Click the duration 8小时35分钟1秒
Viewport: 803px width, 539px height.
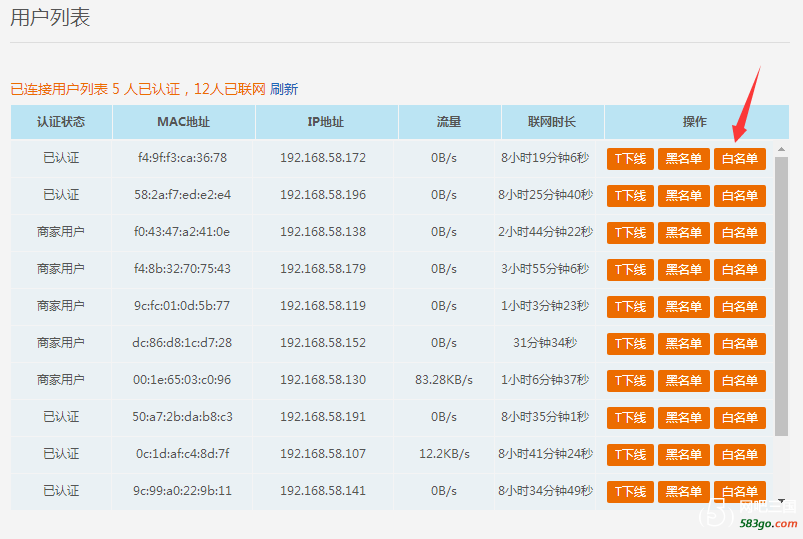tap(545, 417)
